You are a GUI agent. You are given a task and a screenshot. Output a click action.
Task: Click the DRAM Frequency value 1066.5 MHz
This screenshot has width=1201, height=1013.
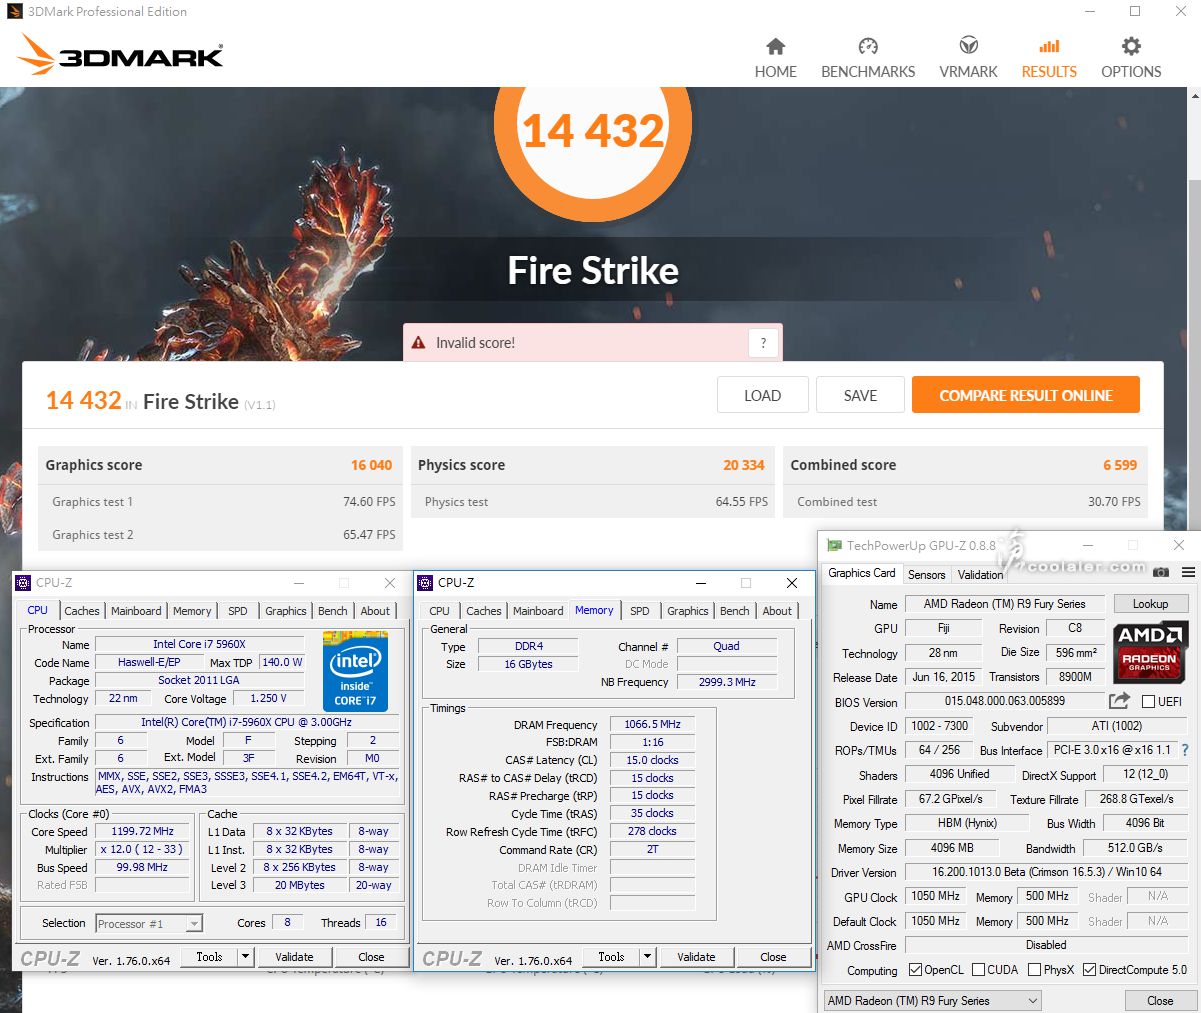point(652,724)
